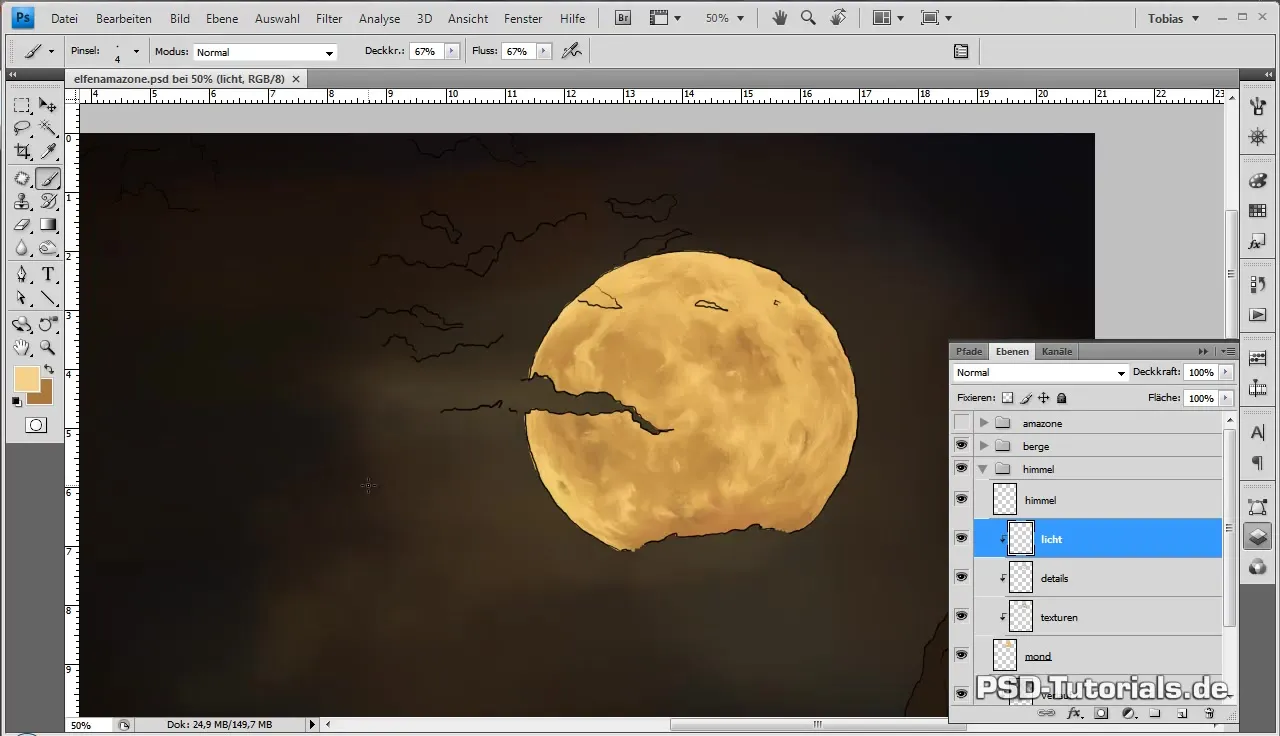This screenshot has width=1280, height=736.
Task: Open the Tobias workspace switcher
Action: click(x=1173, y=18)
